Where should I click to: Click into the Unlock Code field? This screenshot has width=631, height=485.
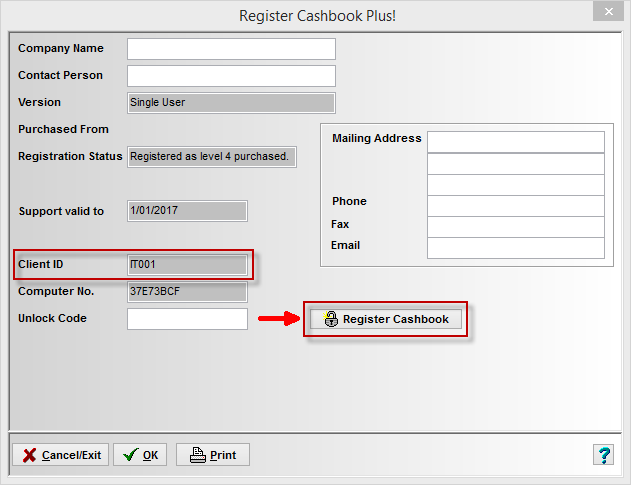pos(188,319)
